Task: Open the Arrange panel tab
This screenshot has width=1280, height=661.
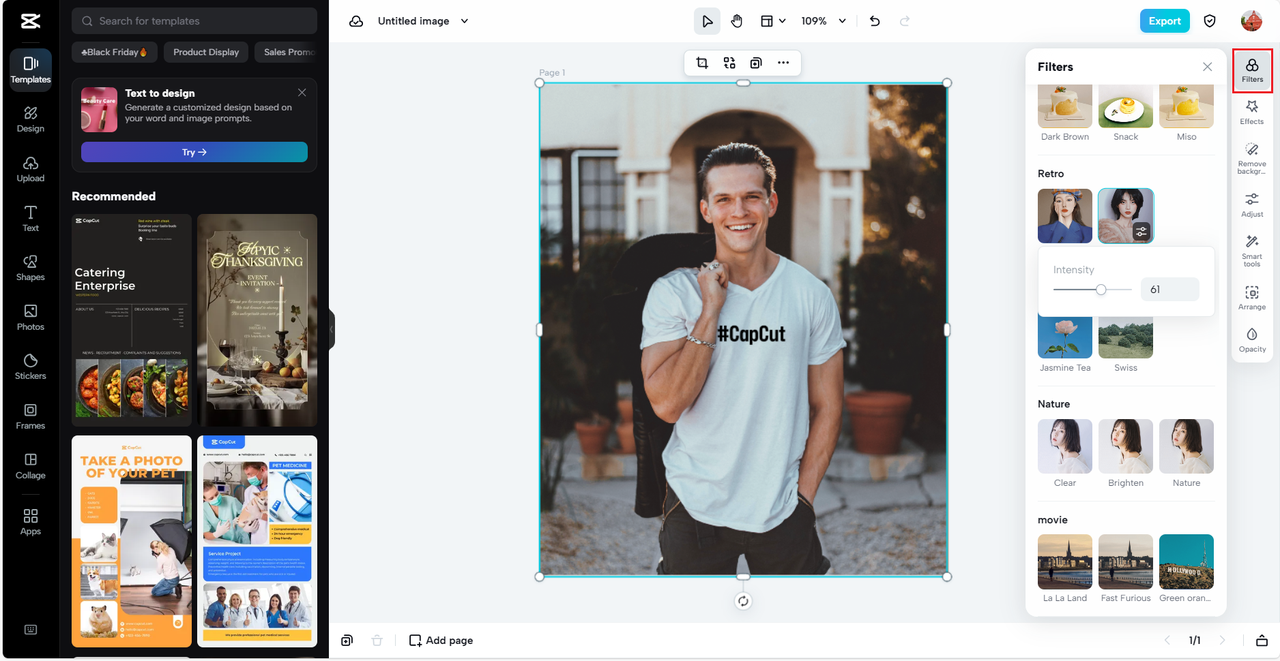Action: tap(1252, 297)
